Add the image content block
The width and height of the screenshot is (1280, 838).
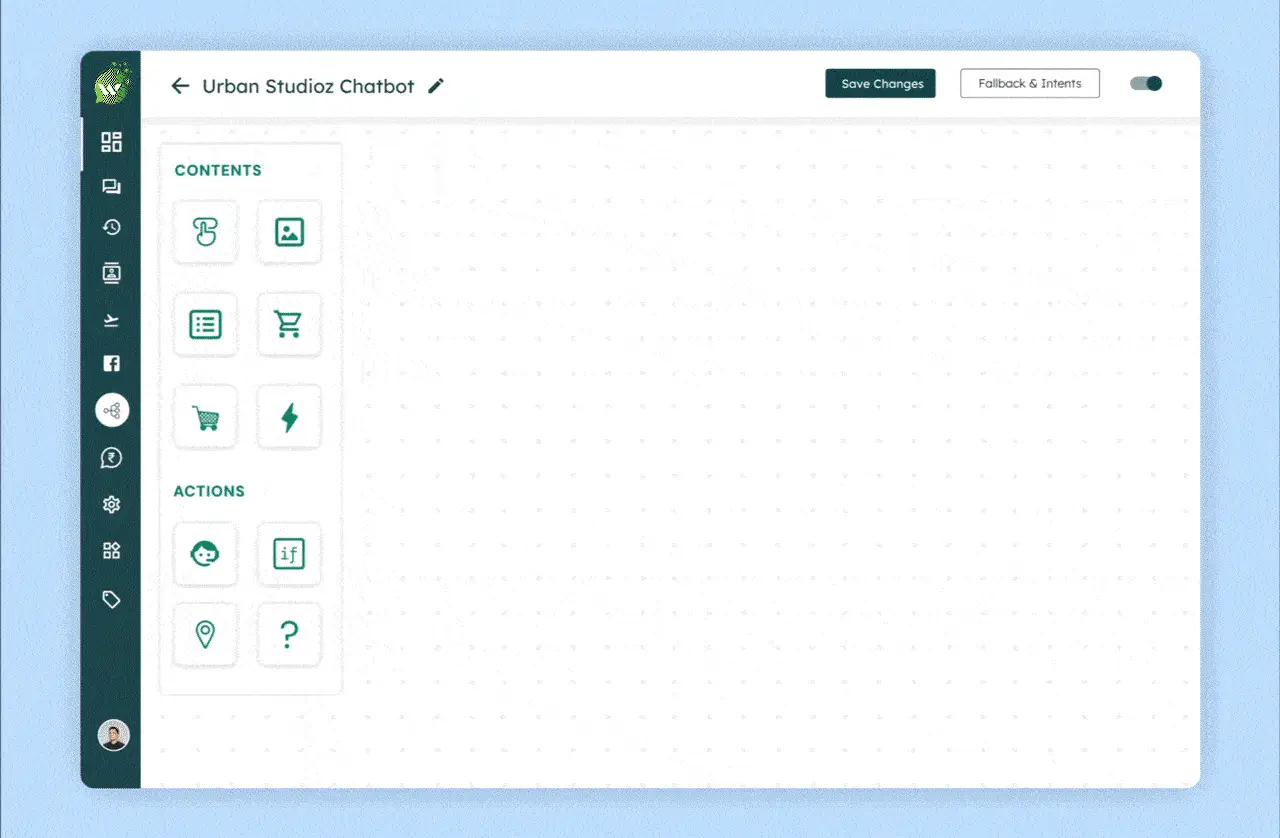[289, 233]
